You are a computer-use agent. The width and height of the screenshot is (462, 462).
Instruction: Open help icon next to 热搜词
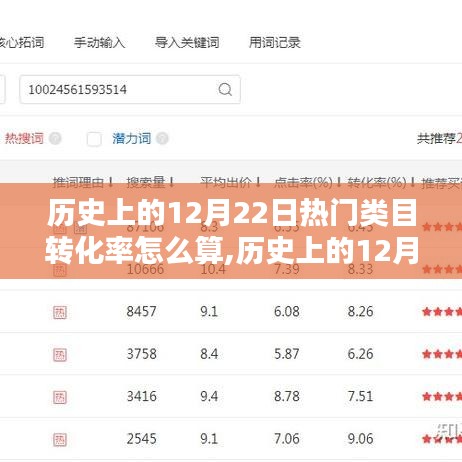point(55,138)
